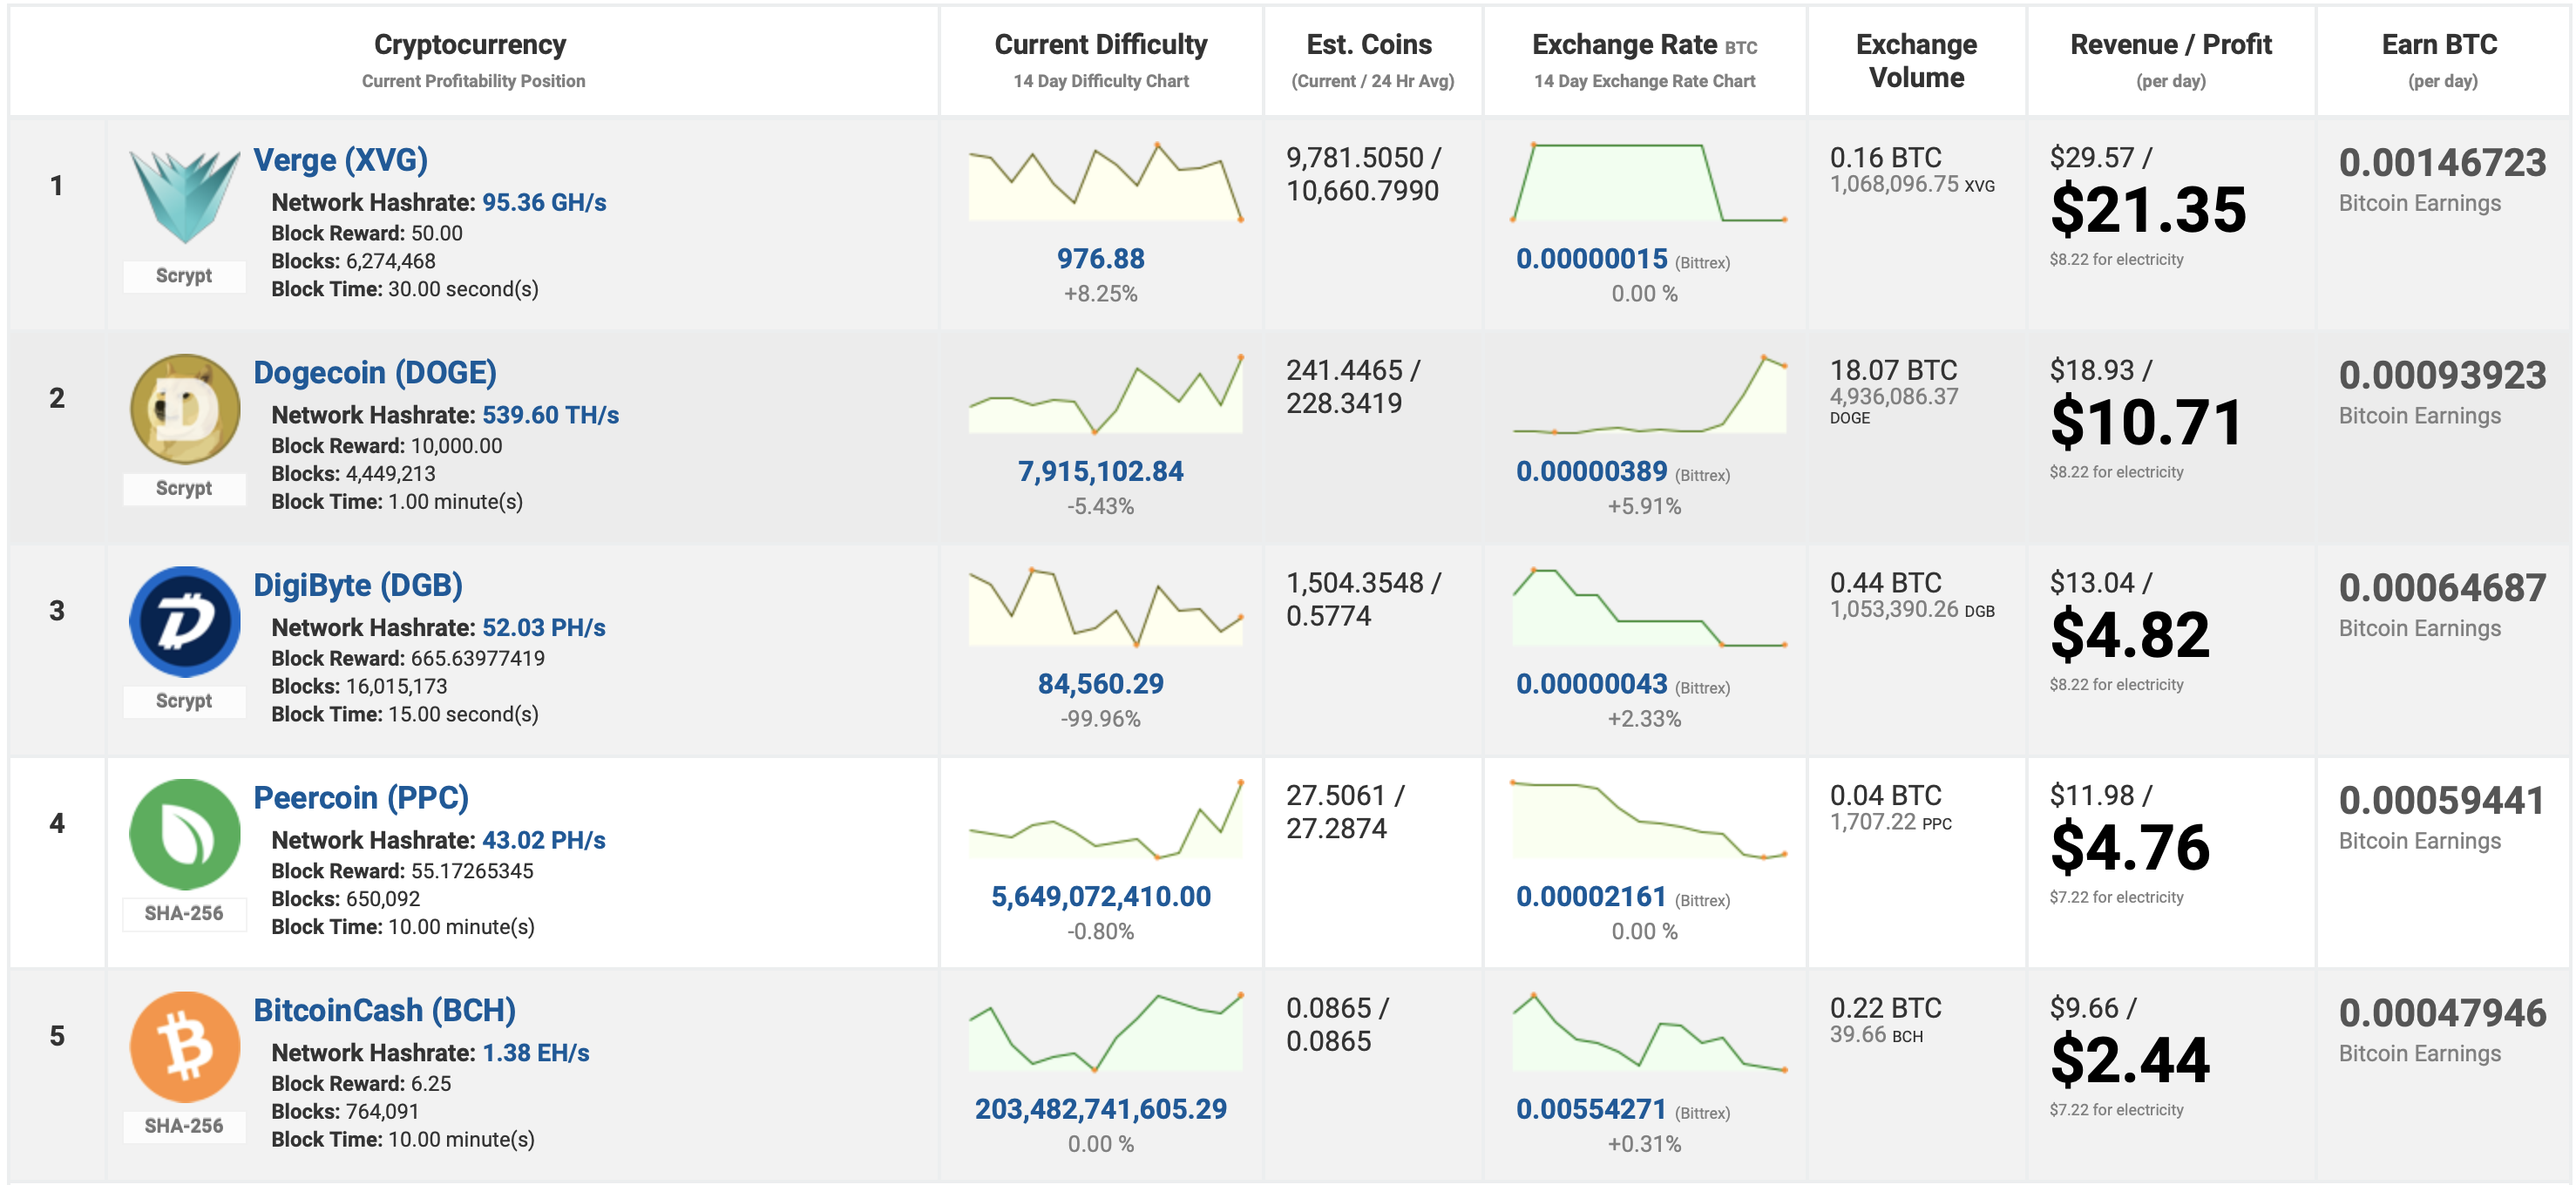Screen dimensions: 2576x1185
Task: Click Verge difficulty value 976.88
Action: [x=1100, y=259]
